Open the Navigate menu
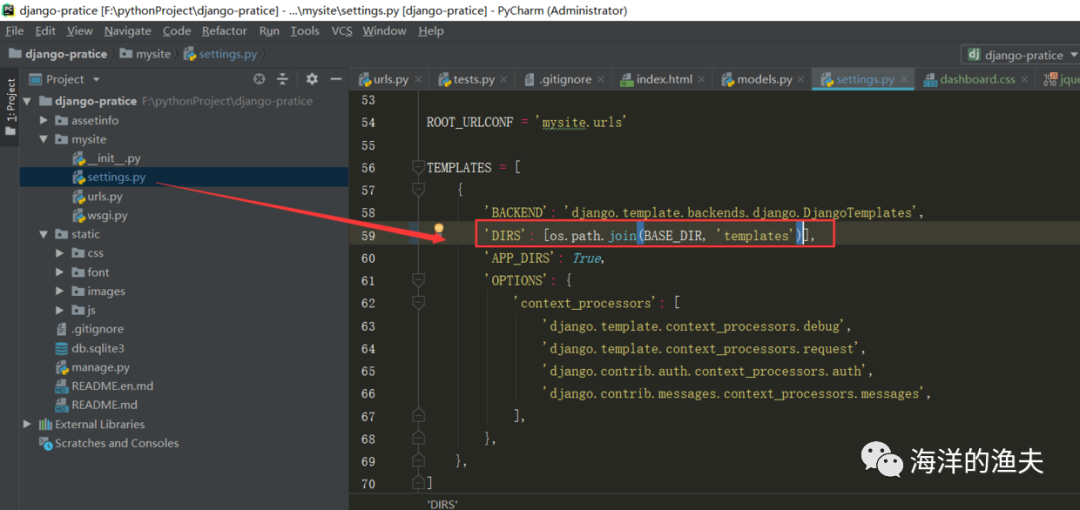1080x510 pixels. 127,31
